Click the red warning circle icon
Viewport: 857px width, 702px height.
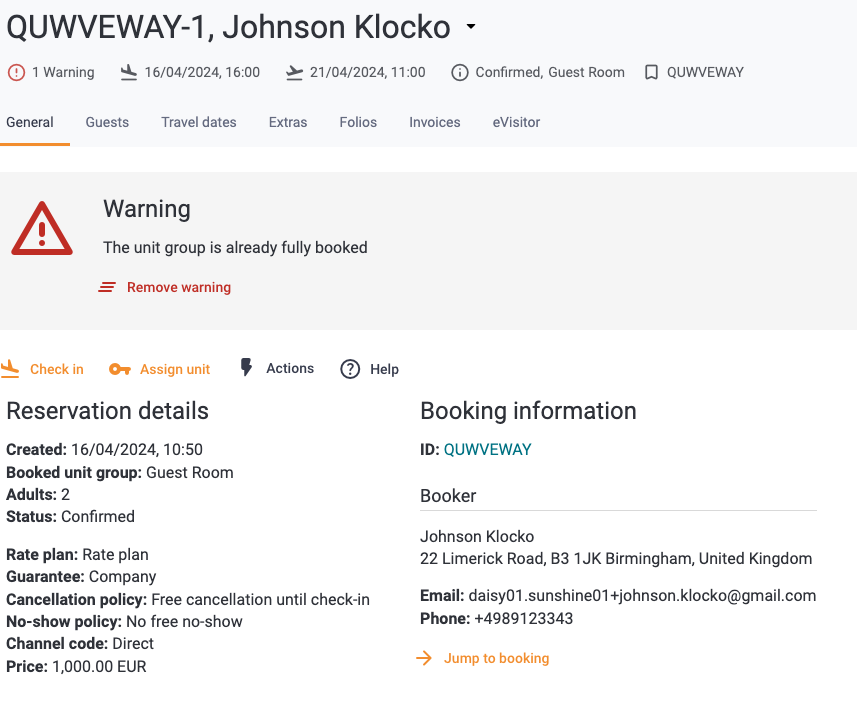click(x=16, y=72)
